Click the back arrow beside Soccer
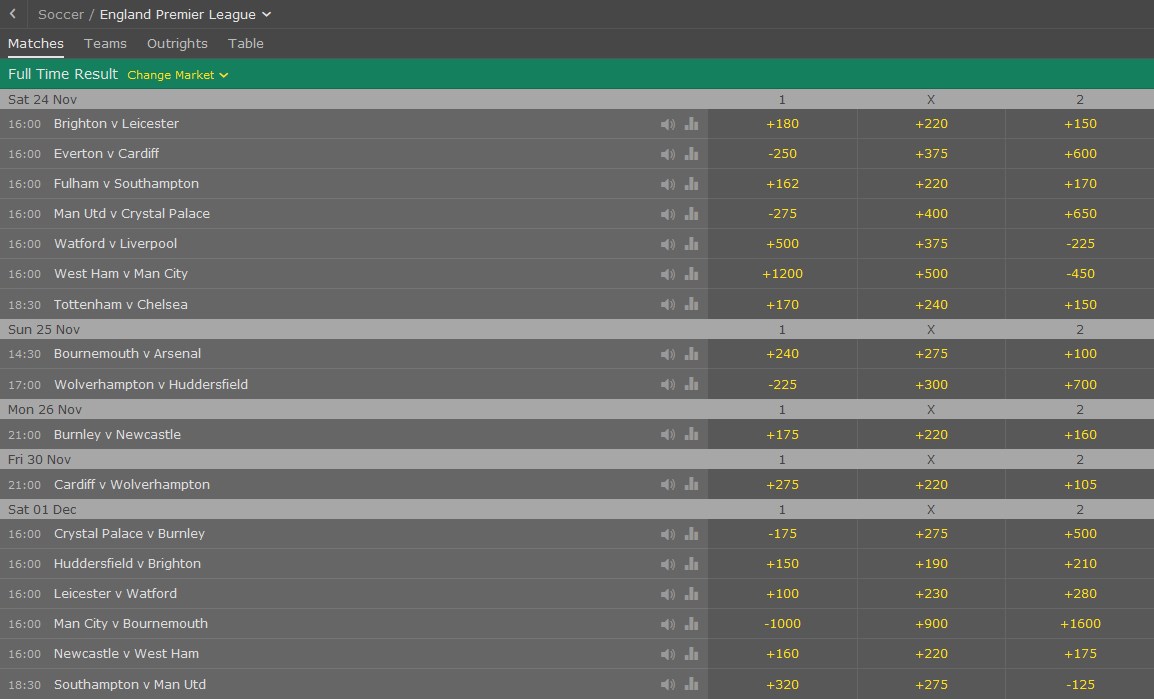The width and height of the screenshot is (1154, 699). tap(13, 14)
